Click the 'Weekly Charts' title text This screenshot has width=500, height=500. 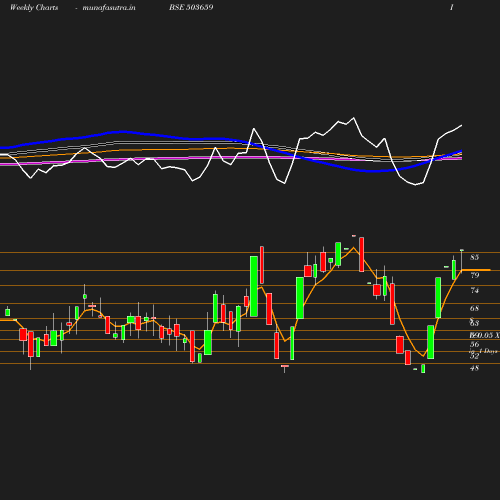[x=34, y=7]
